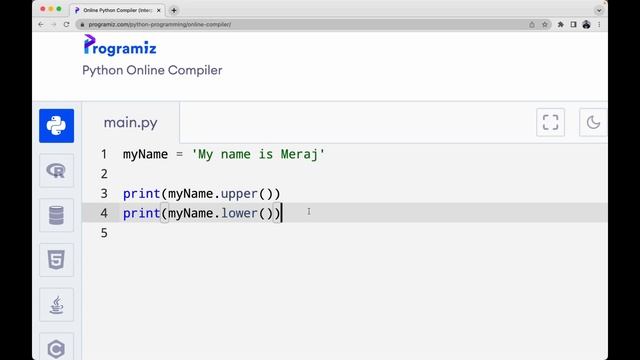Image resolution: width=640 pixels, height=360 pixels.
Task: Close the Online Python Compiler tab
Action: coord(159,10)
